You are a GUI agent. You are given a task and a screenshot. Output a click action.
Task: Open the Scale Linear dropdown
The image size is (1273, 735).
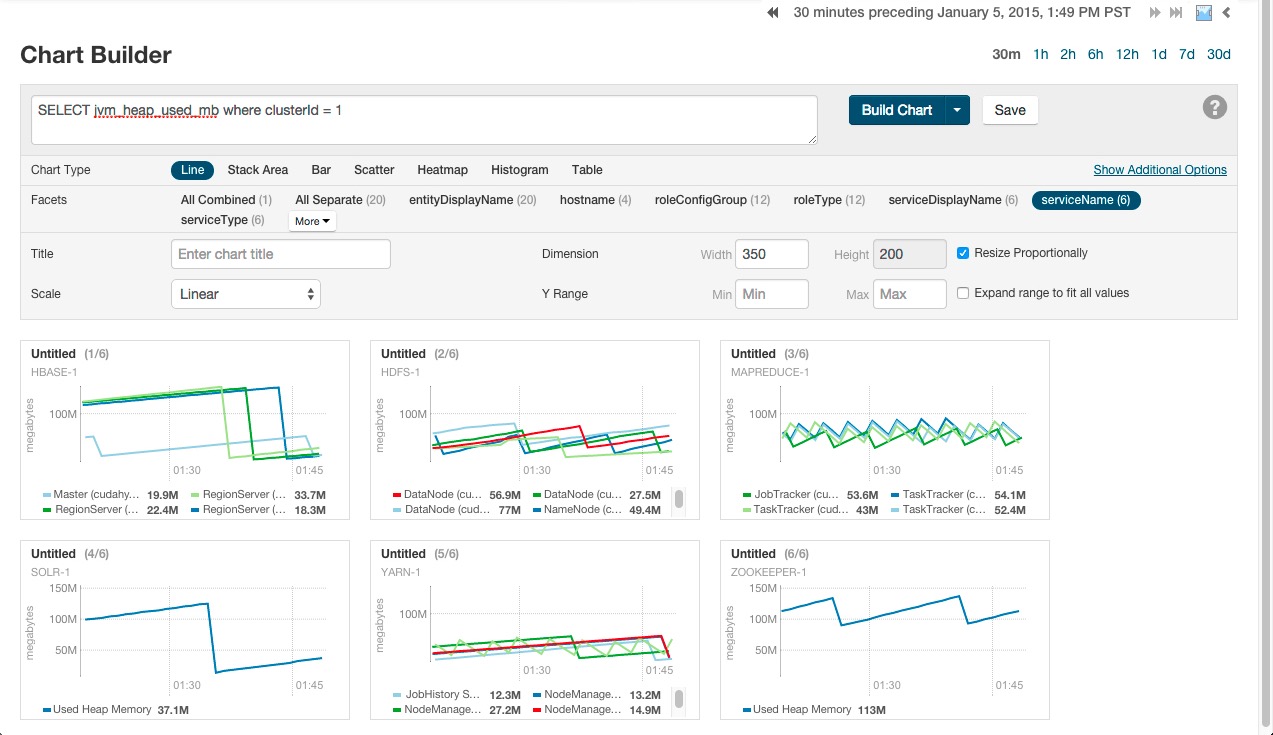[x=246, y=294]
